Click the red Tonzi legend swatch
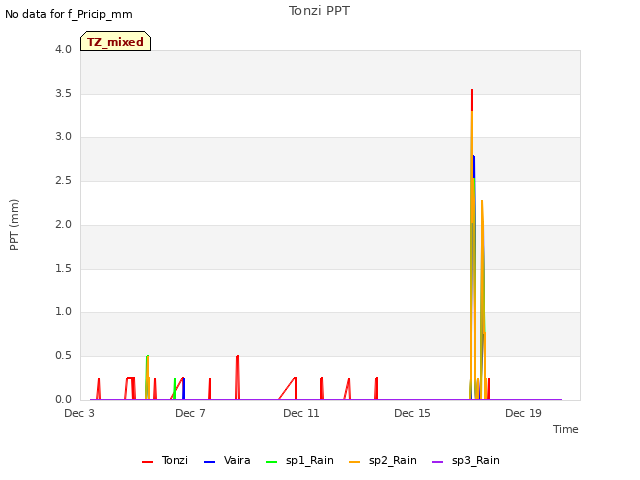This screenshot has height=480, width=640. [147, 462]
